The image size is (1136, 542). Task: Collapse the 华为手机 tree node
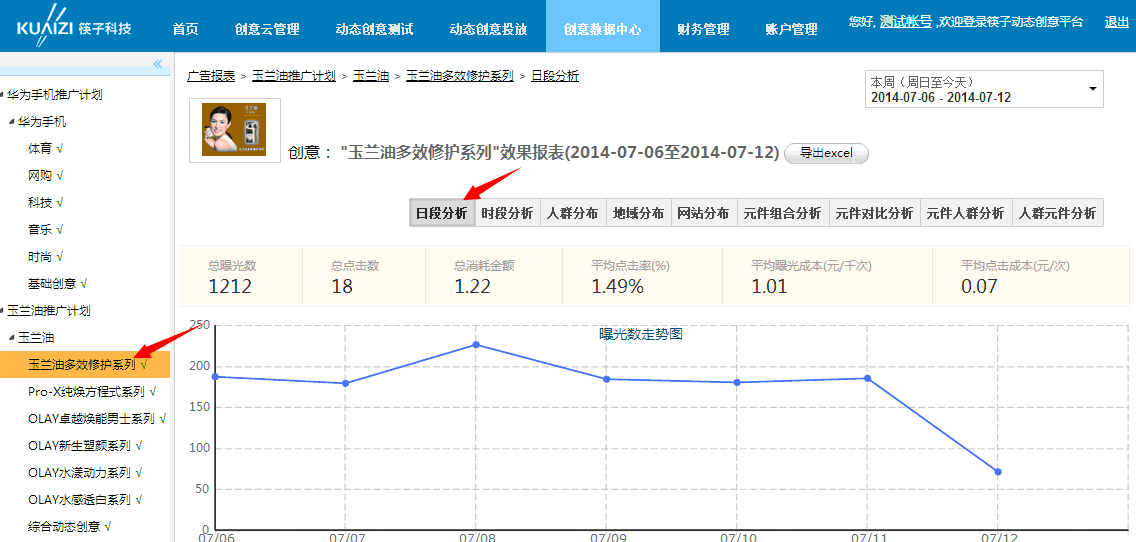(x=13, y=121)
